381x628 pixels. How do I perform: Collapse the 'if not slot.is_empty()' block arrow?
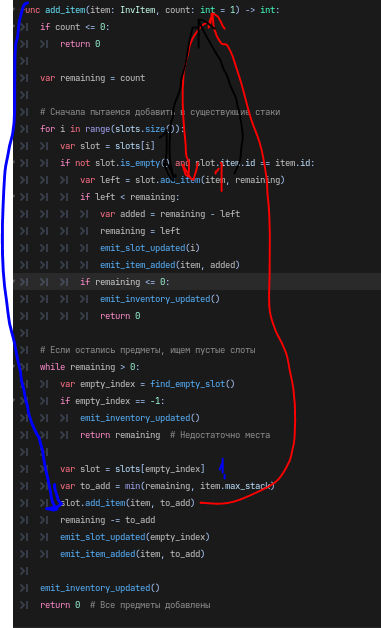pyautogui.click(x=15, y=163)
